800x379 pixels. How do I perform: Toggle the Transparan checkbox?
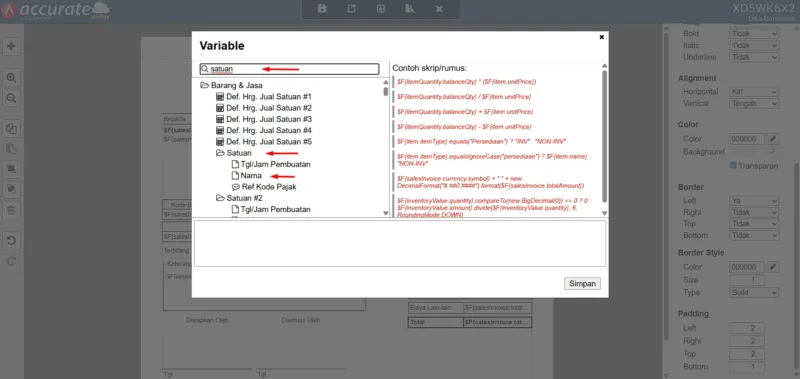[x=733, y=165]
